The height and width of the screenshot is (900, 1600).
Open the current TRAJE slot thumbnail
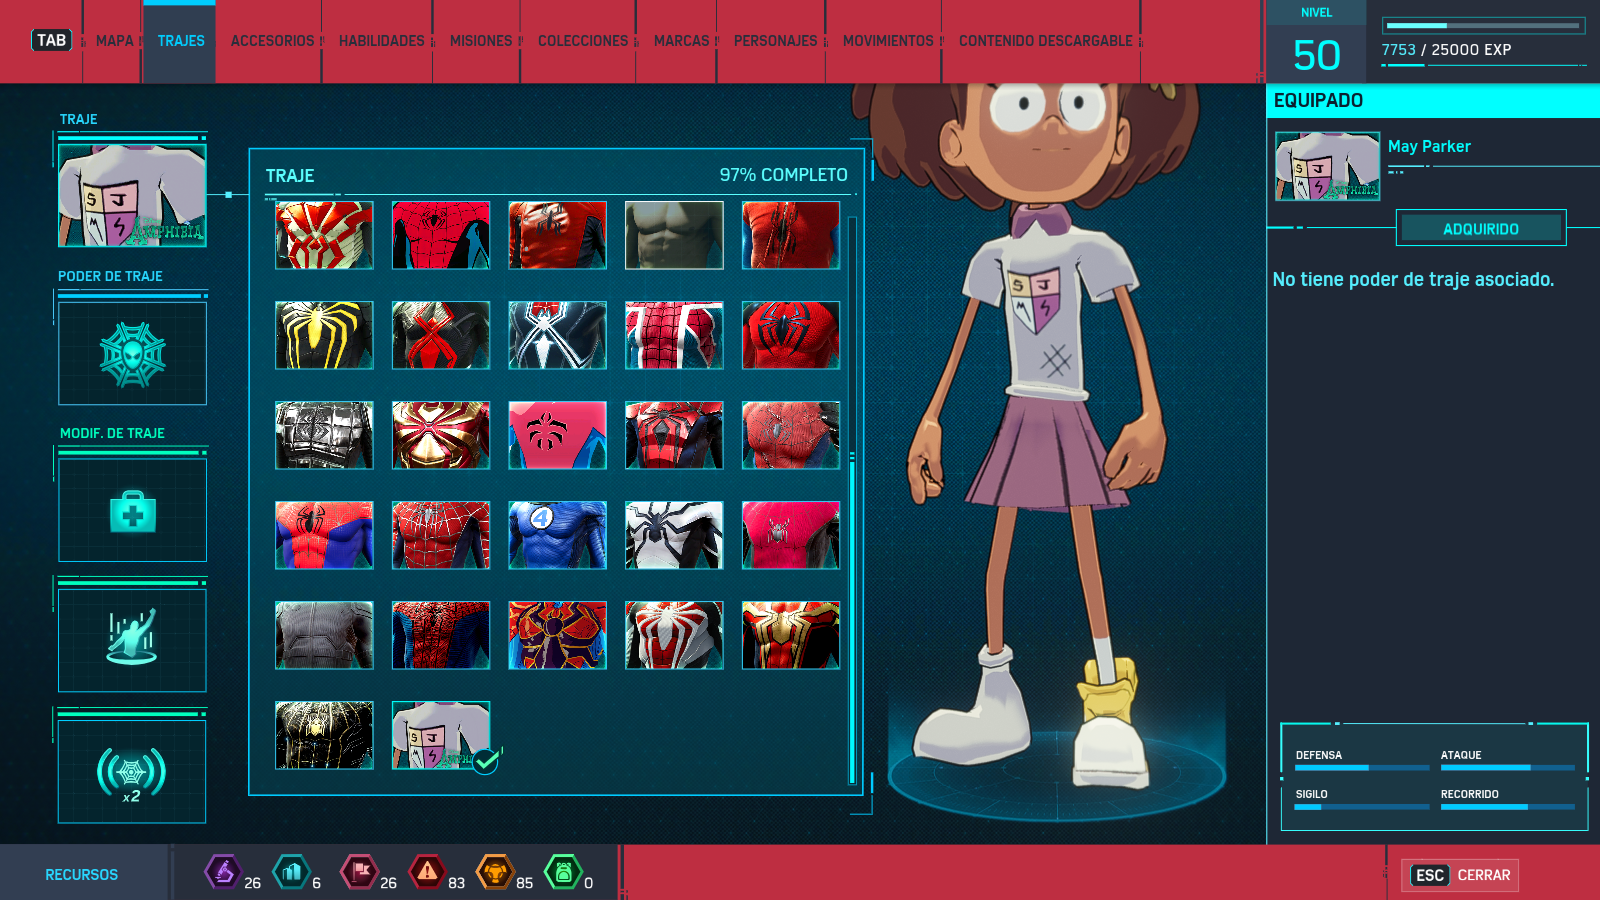[132, 195]
